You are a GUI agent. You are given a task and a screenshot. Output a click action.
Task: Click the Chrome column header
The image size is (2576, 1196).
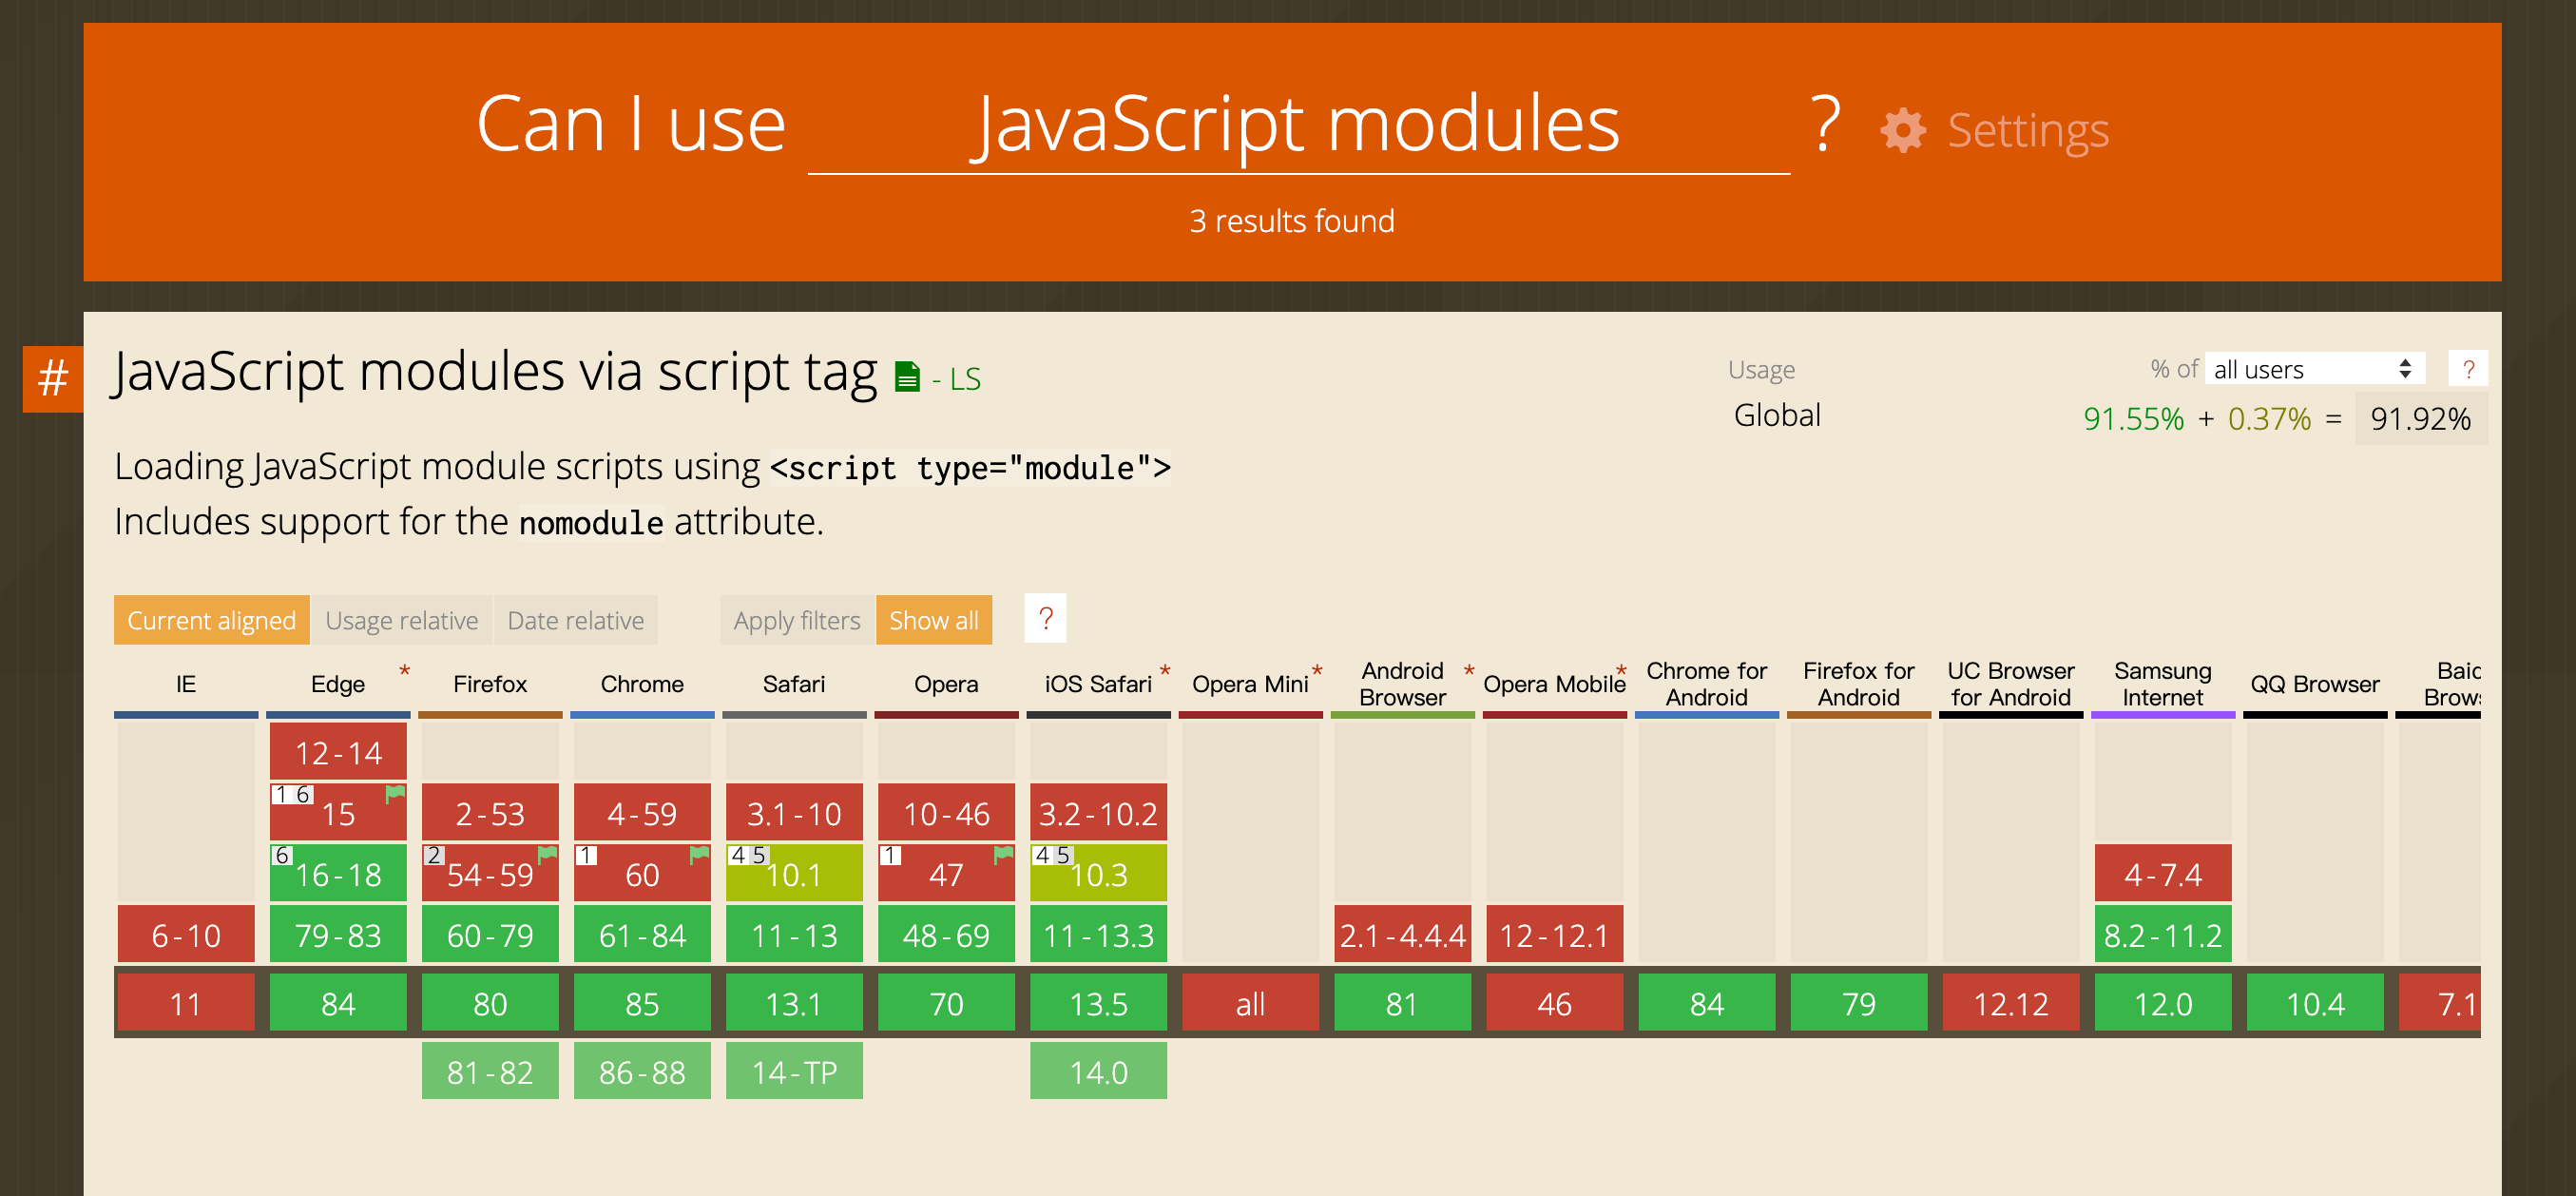pyautogui.click(x=642, y=684)
